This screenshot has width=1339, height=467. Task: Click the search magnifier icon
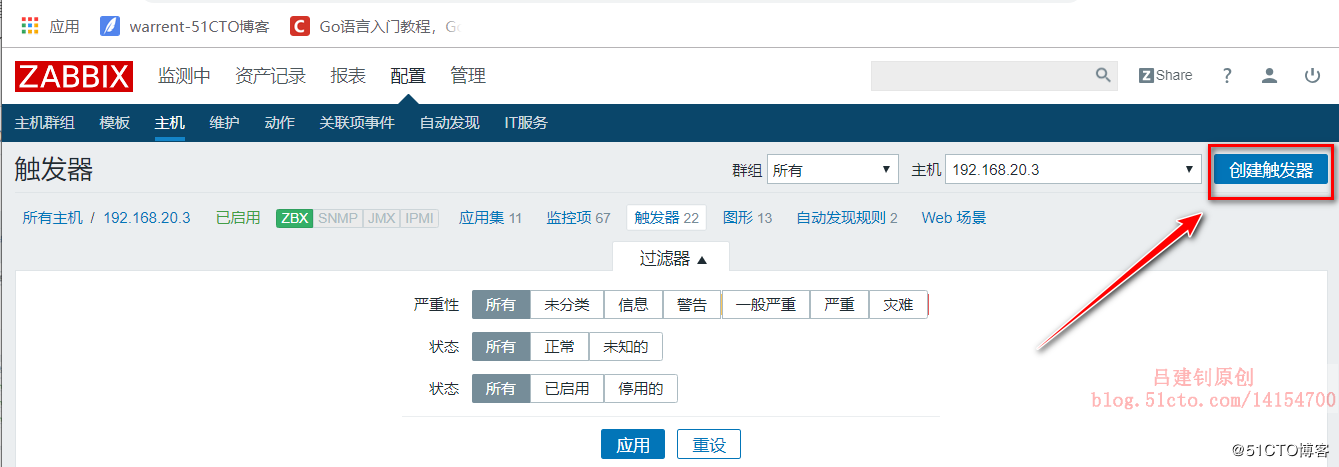pyautogui.click(x=1103, y=75)
